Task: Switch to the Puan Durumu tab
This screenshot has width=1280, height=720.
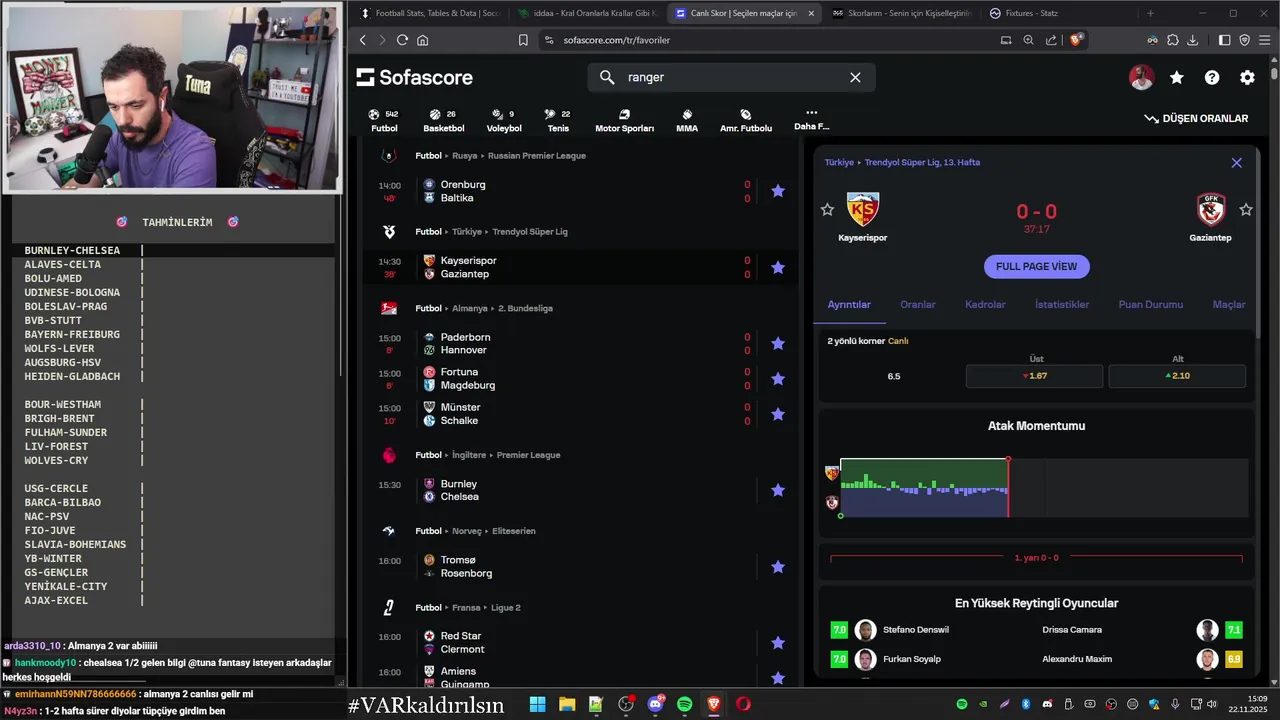Action: pos(1150,305)
